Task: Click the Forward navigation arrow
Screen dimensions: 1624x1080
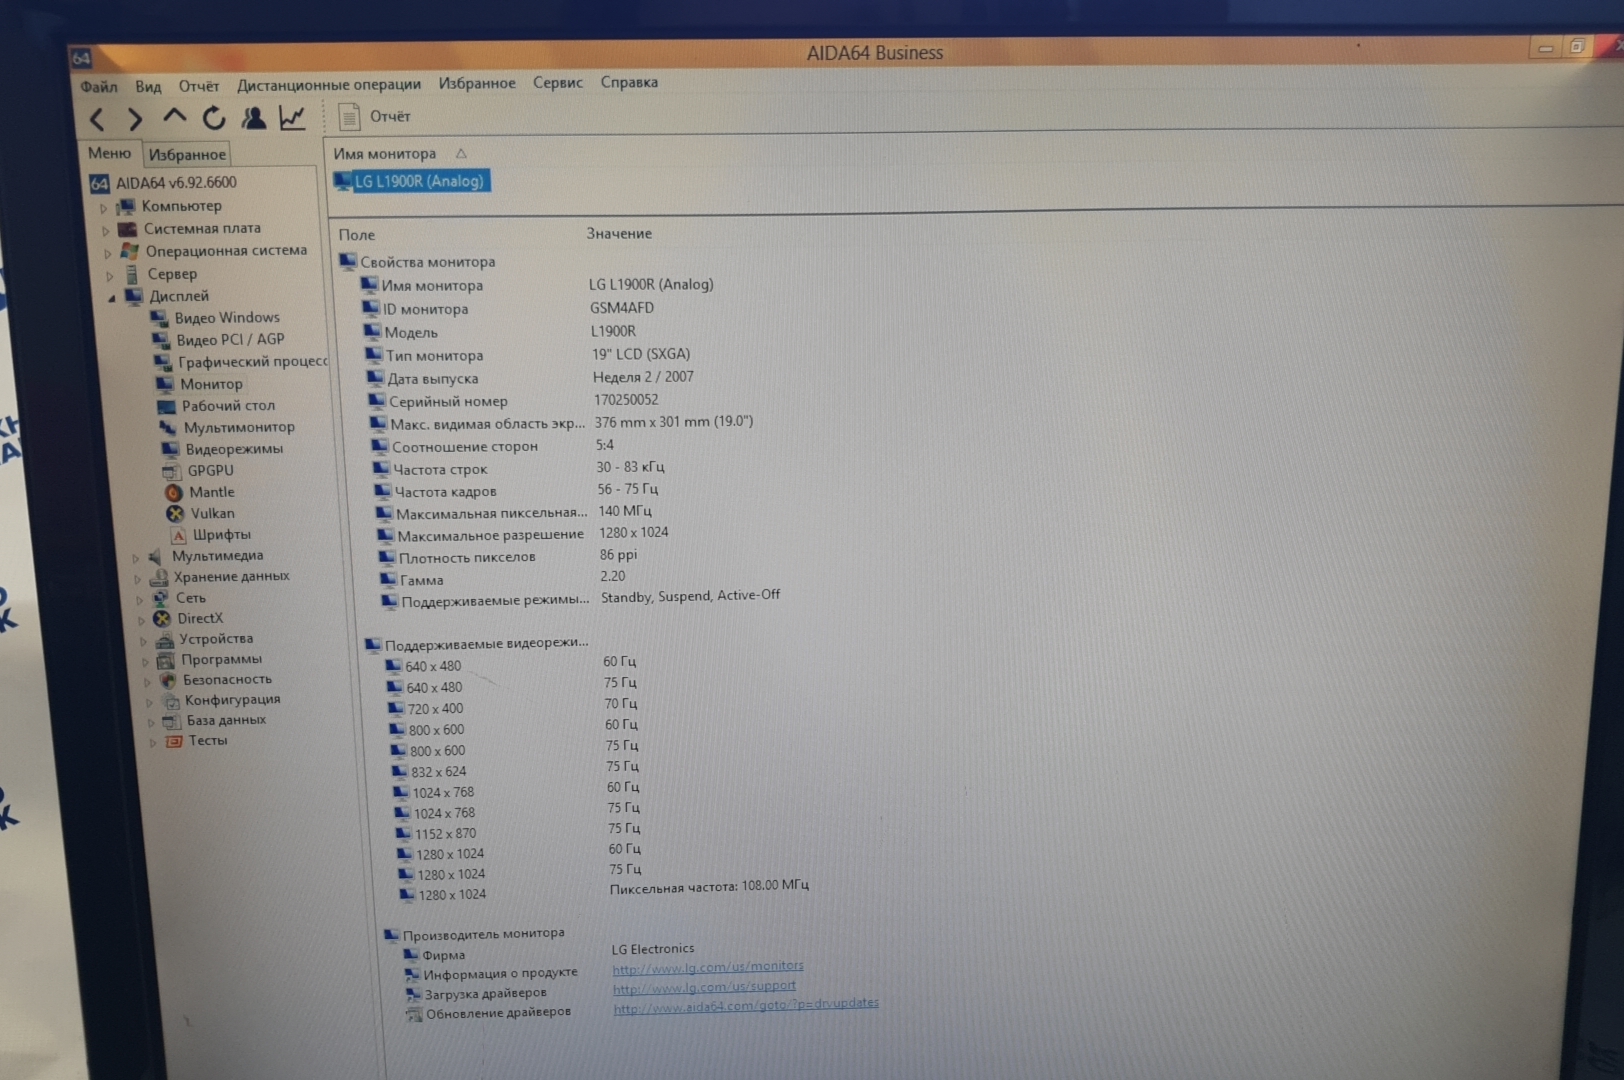Action: [x=135, y=120]
